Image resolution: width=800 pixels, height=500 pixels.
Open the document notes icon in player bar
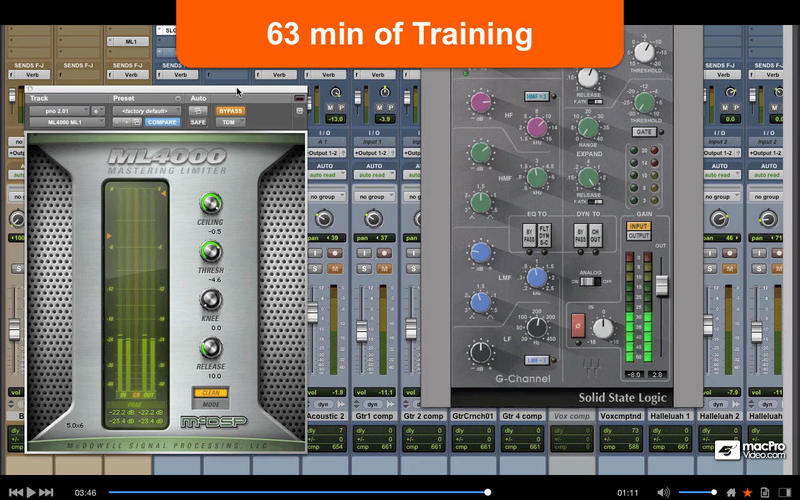click(x=764, y=492)
